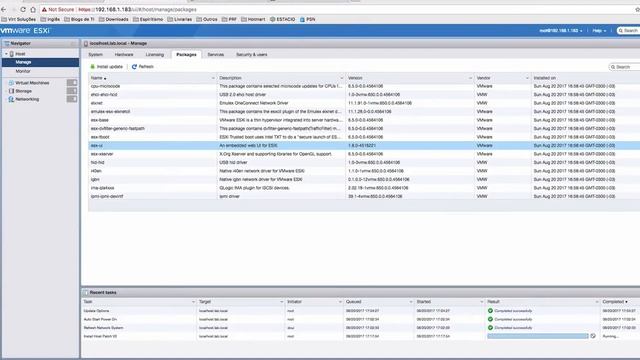Click the Install update button
The width and height of the screenshot is (640, 360).
pos(107,67)
